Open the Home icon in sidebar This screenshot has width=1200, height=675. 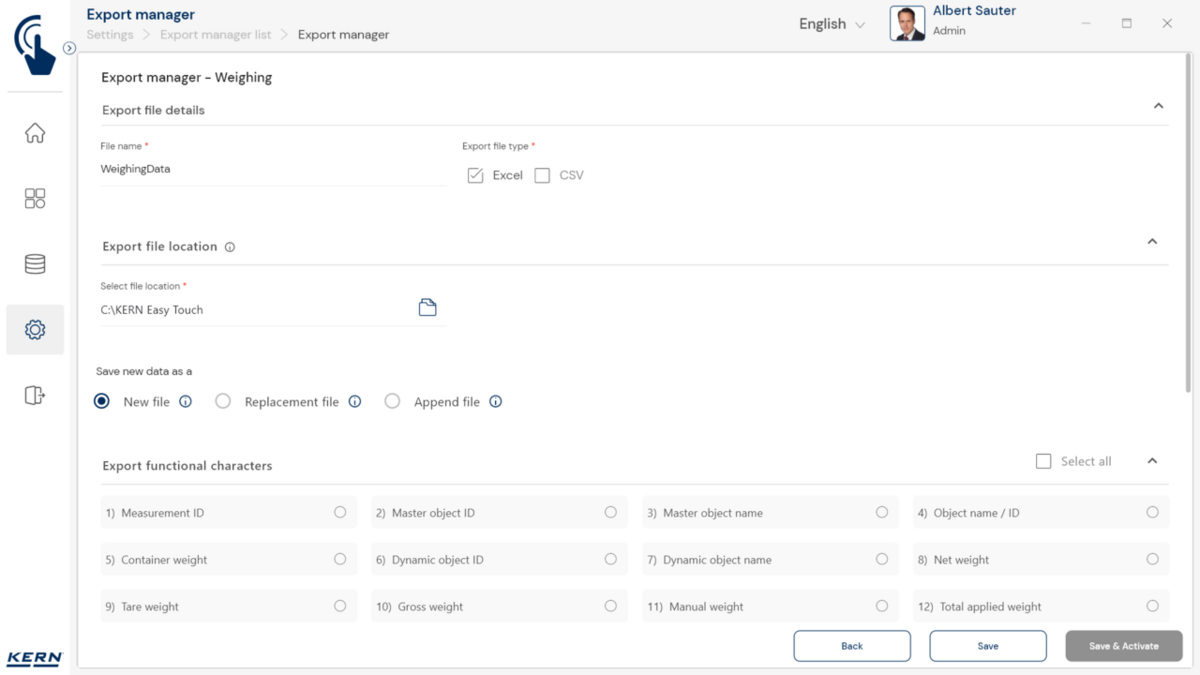(x=35, y=133)
